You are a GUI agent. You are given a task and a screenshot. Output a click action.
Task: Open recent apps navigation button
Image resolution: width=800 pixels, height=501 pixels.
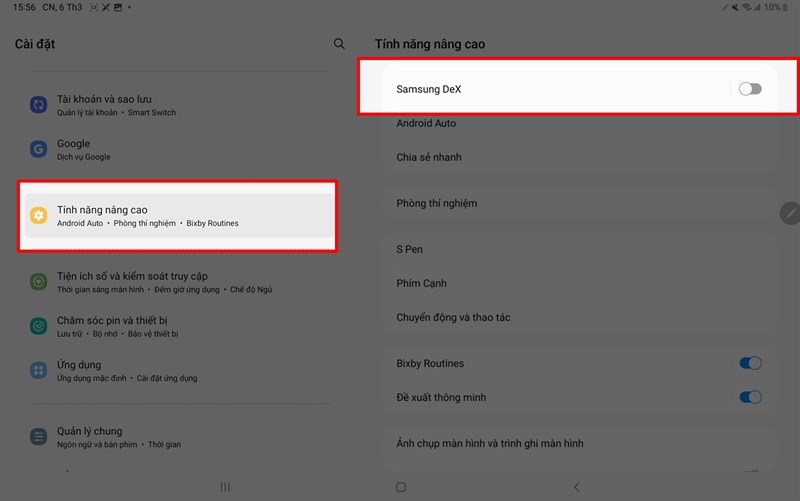tap(225, 487)
